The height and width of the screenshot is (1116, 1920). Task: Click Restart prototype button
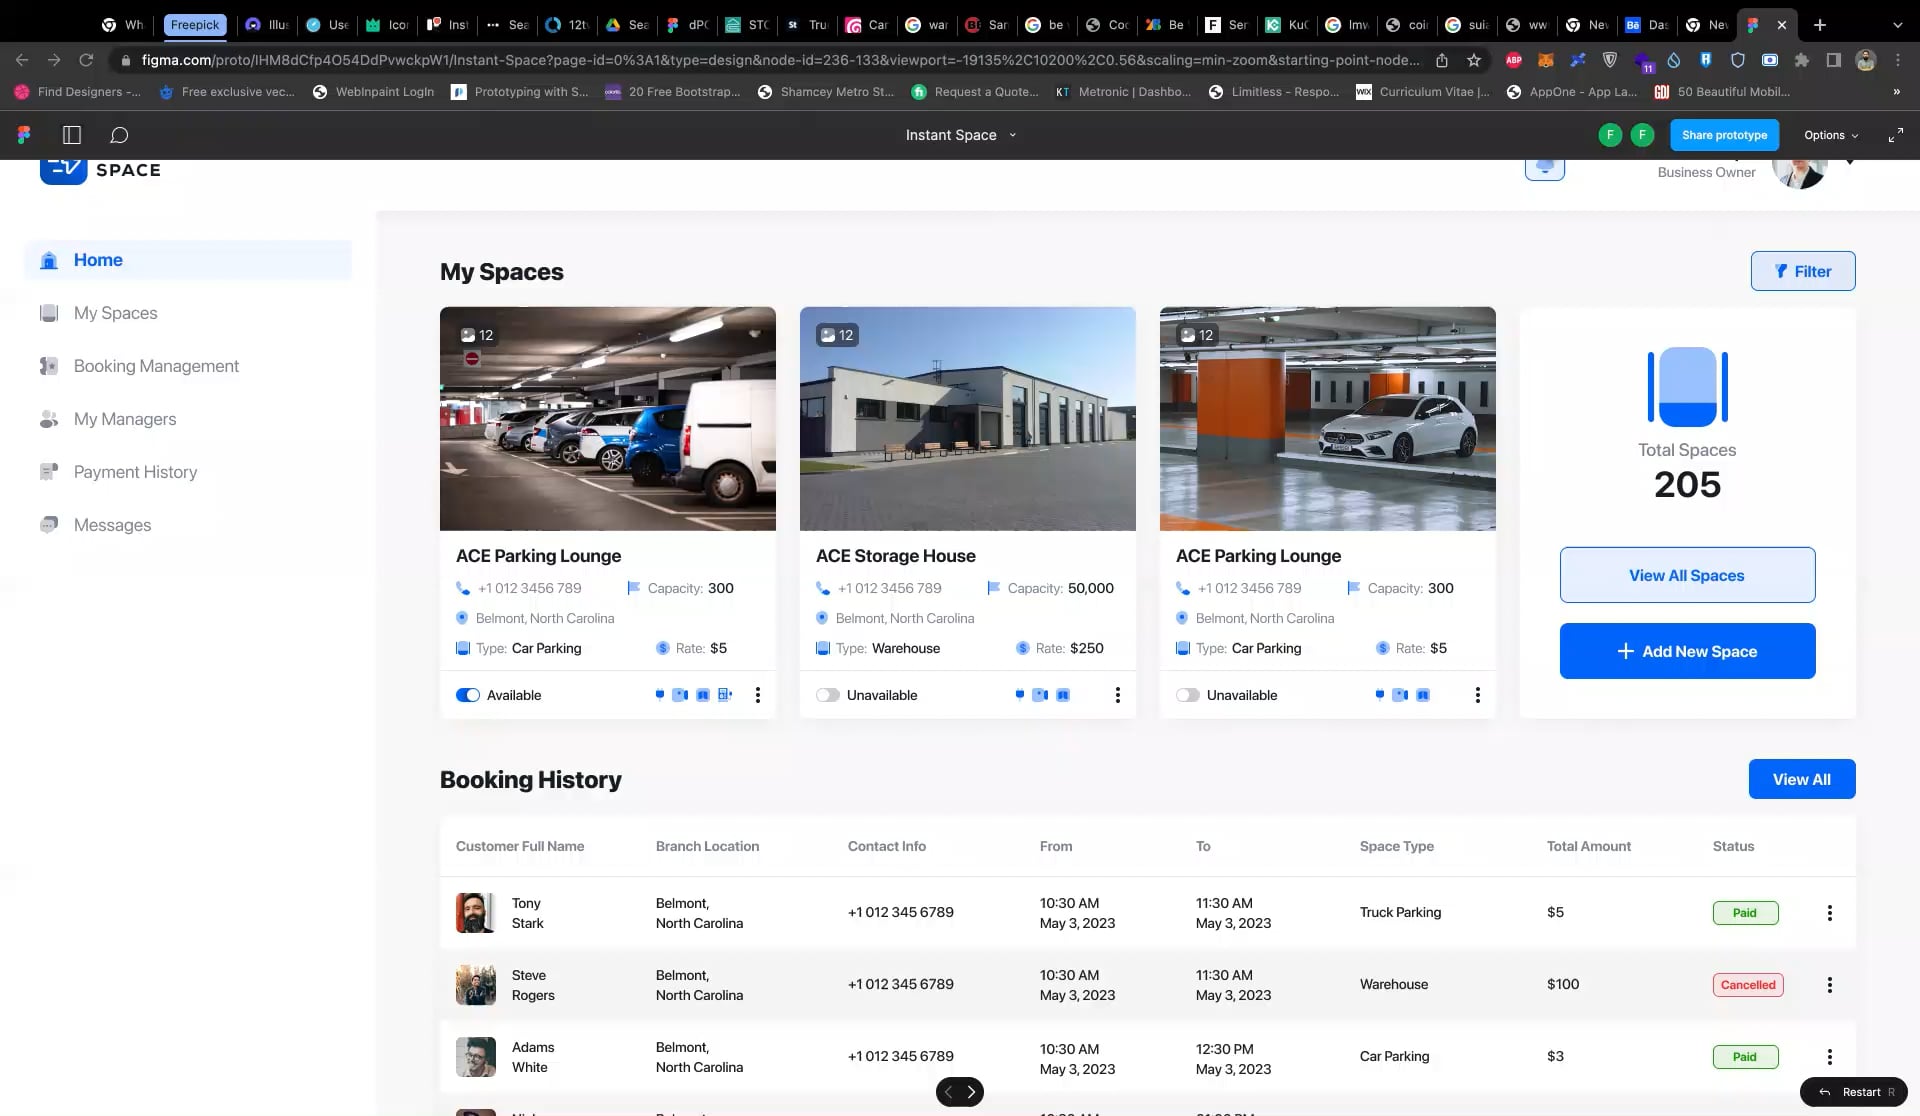pos(1853,1092)
